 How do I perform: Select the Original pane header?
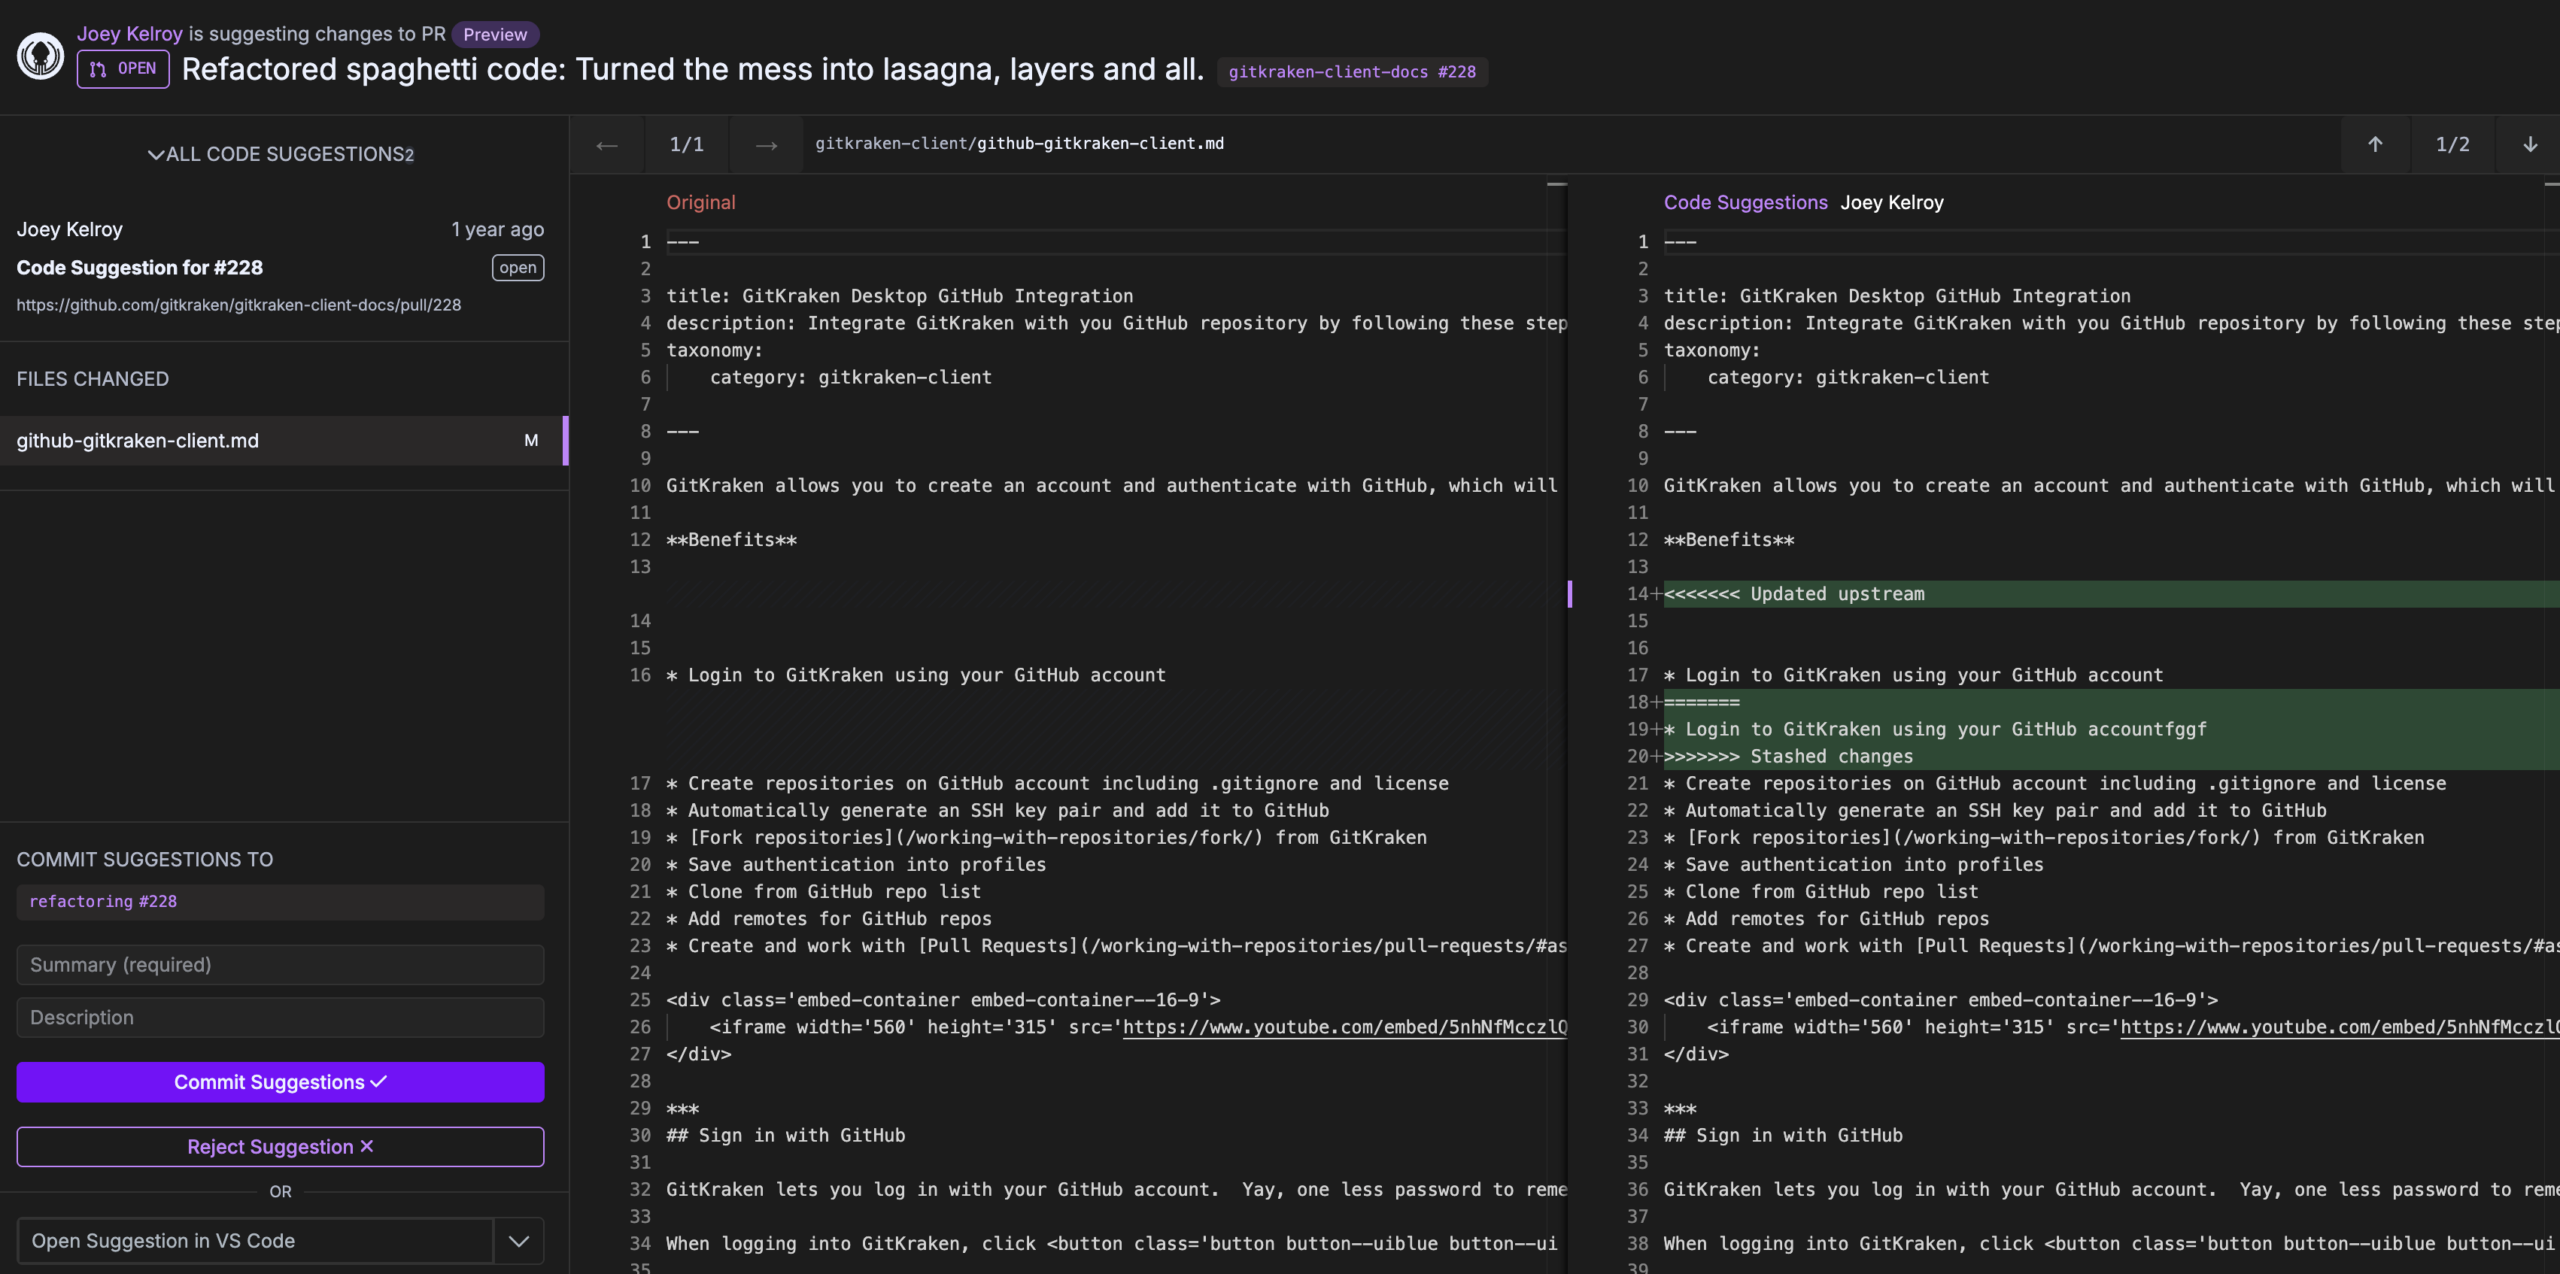click(x=700, y=202)
